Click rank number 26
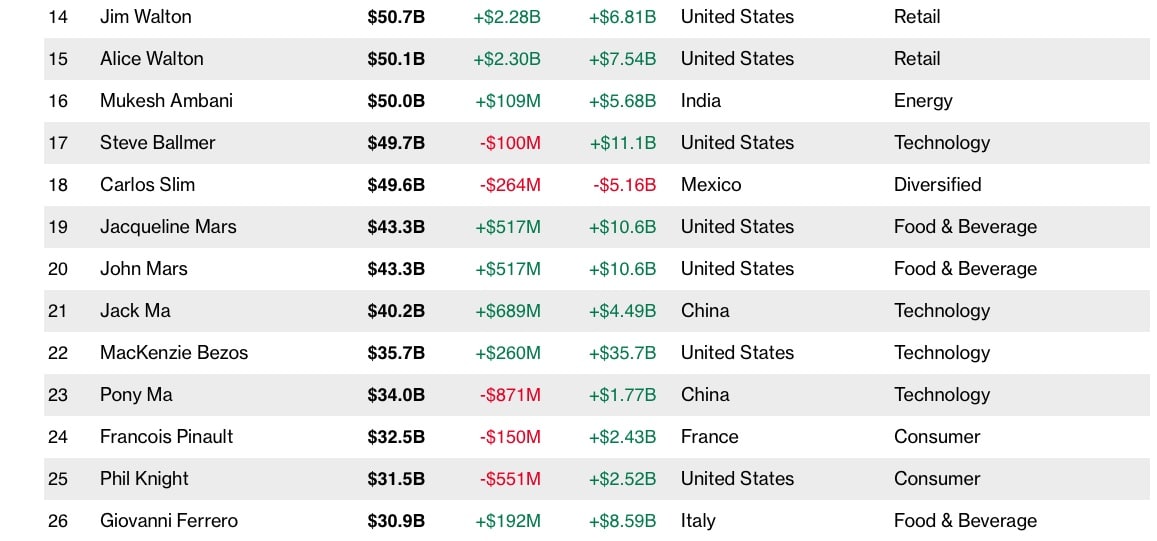The height and width of the screenshot is (541, 1157). (58, 521)
